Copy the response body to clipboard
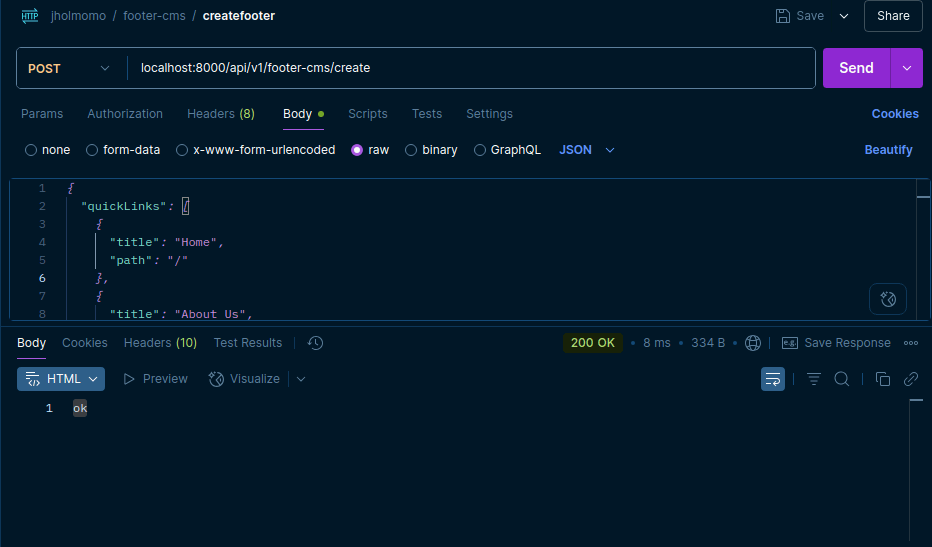 tap(883, 379)
